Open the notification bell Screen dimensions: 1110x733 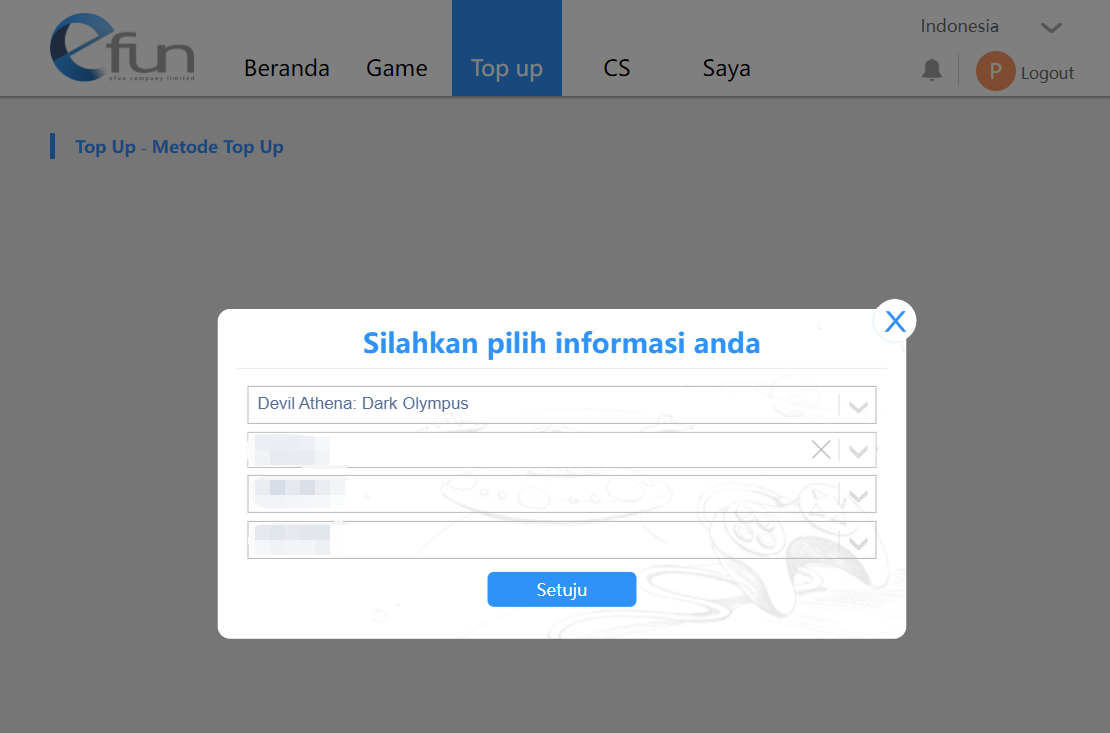click(932, 70)
